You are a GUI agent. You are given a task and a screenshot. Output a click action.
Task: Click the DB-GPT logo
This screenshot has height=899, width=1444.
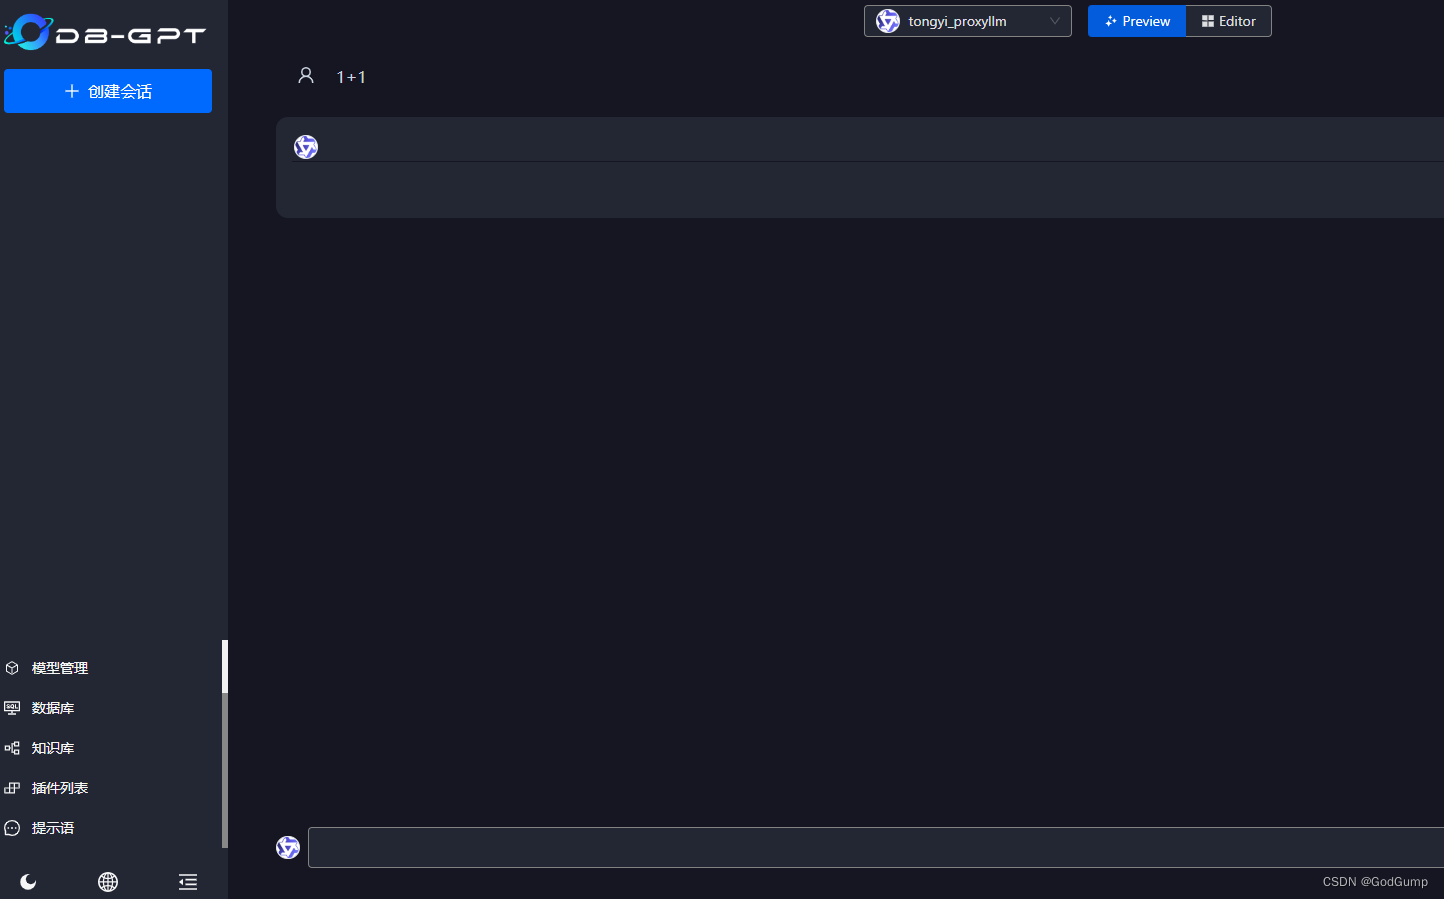pyautogui.click(x=105, y=33)
